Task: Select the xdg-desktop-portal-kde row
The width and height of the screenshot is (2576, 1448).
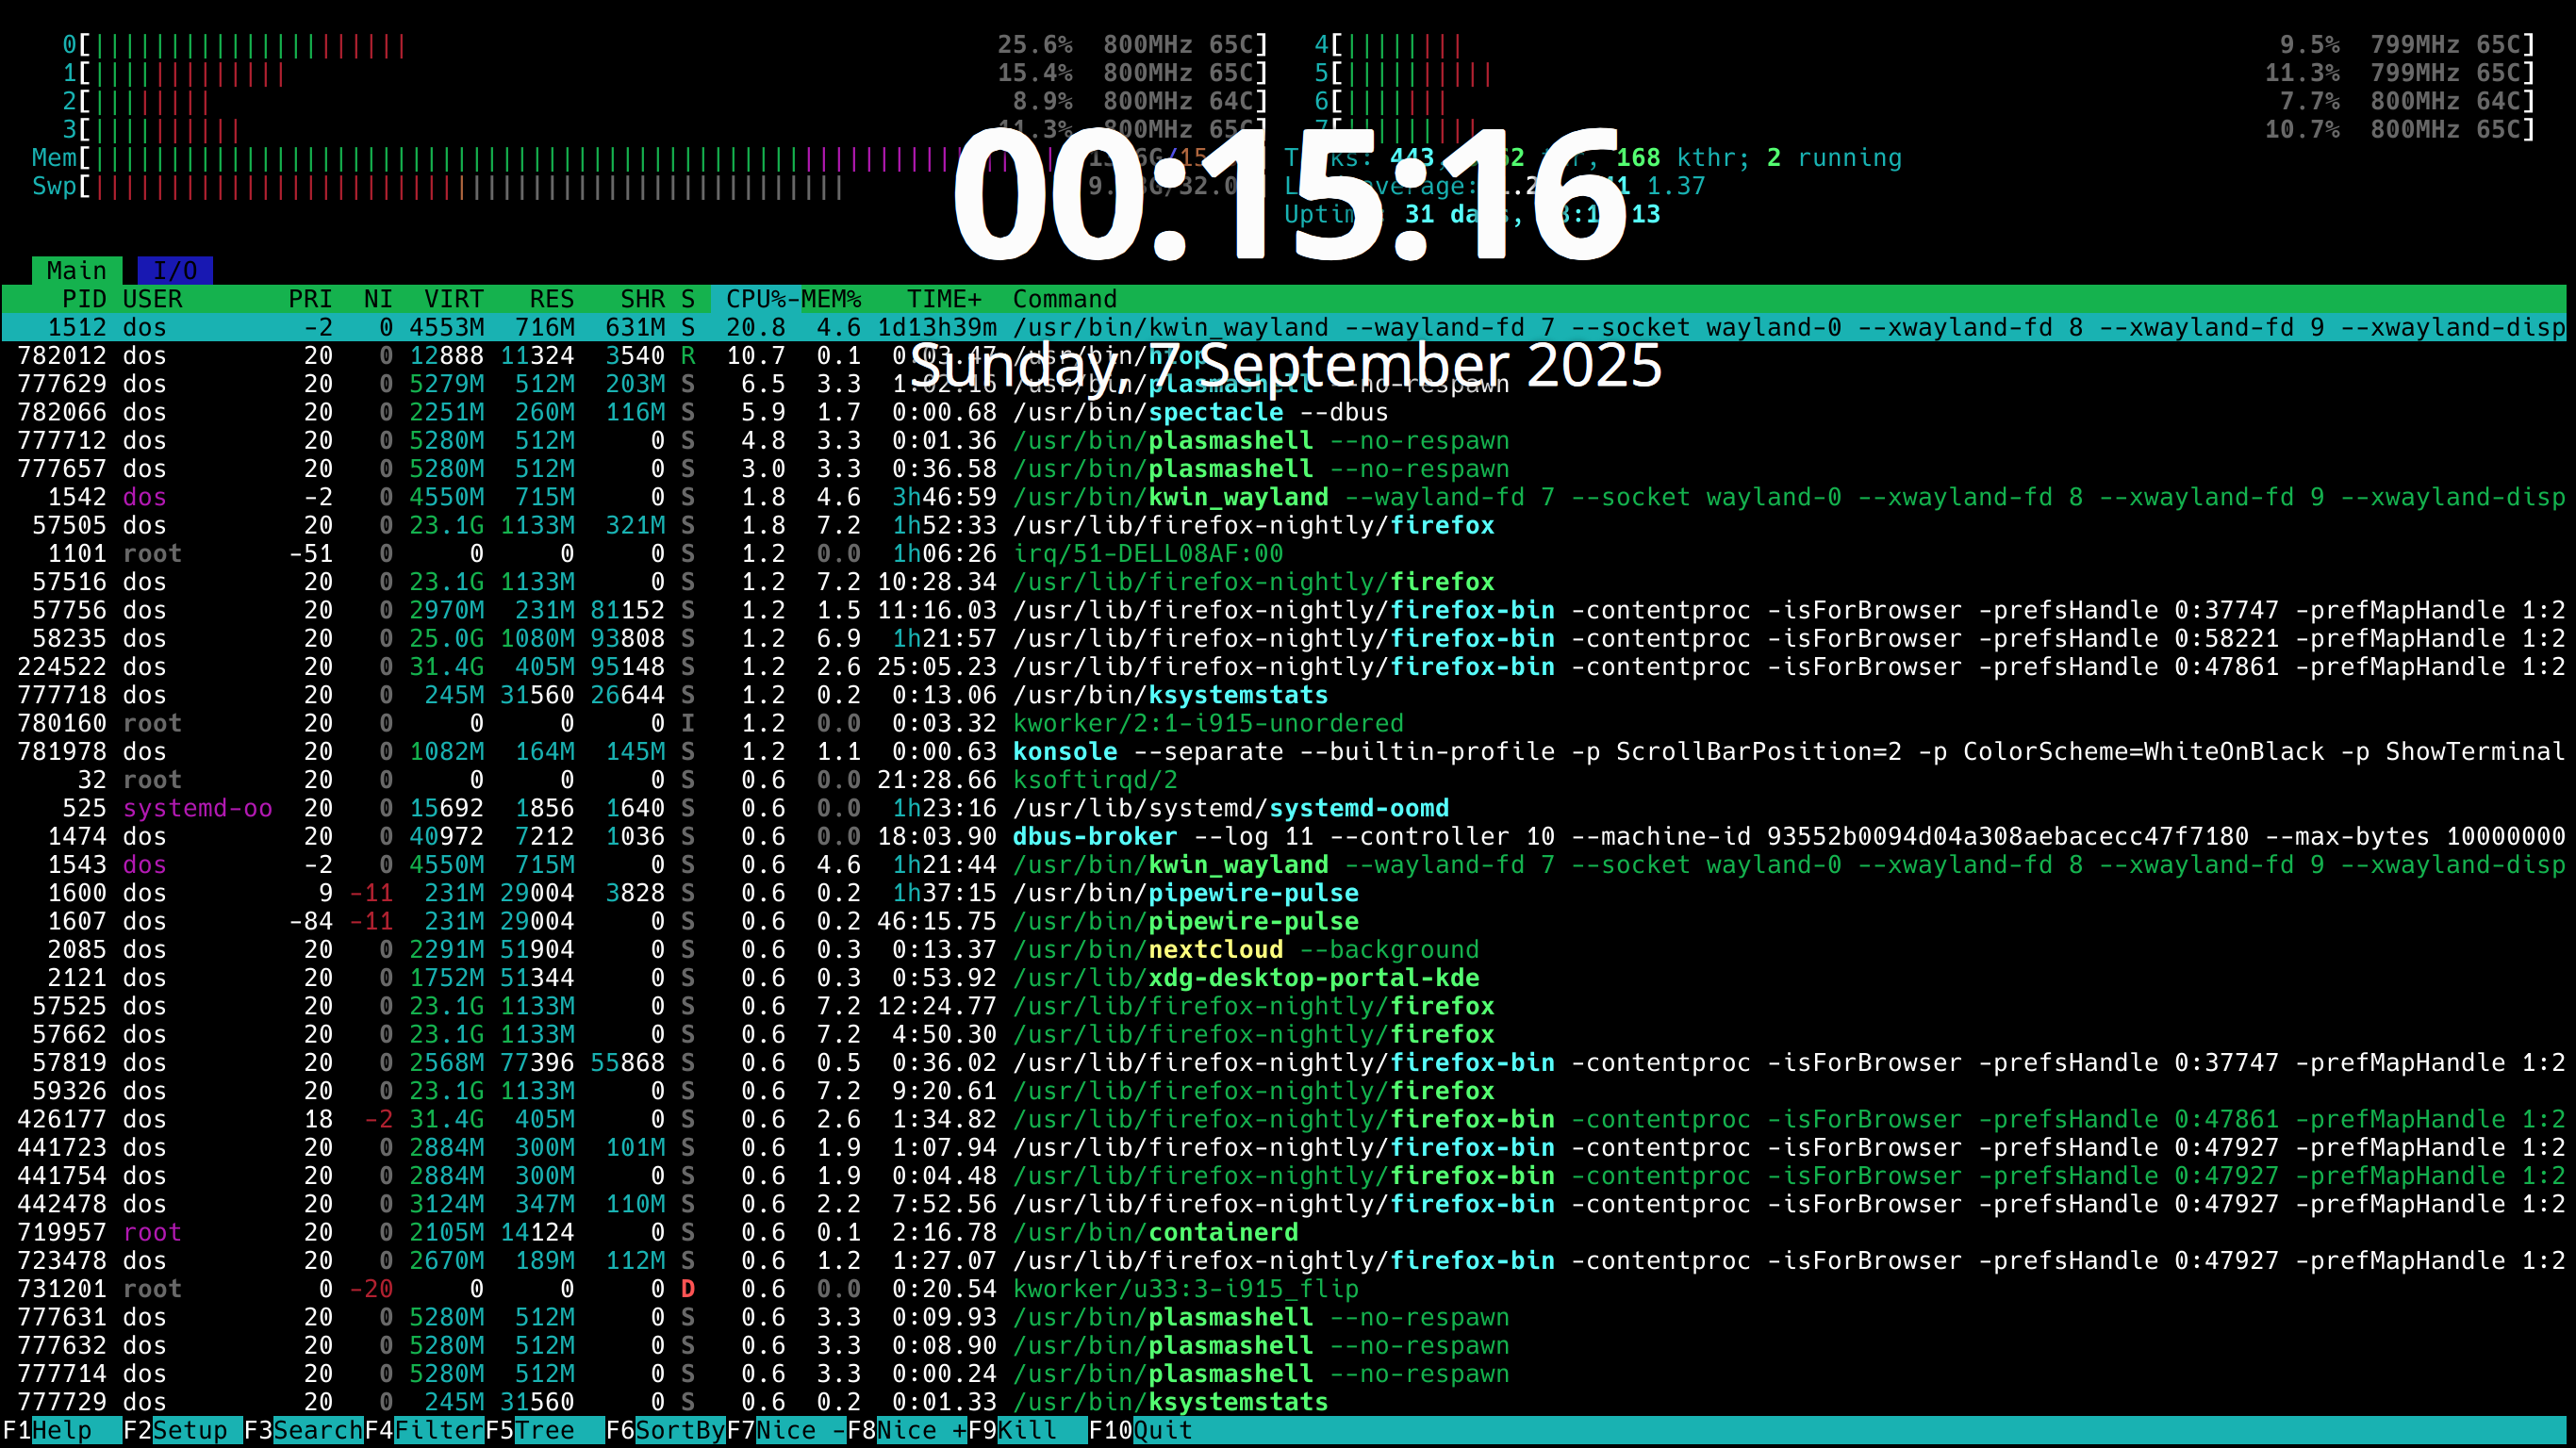Action: 1284,978
